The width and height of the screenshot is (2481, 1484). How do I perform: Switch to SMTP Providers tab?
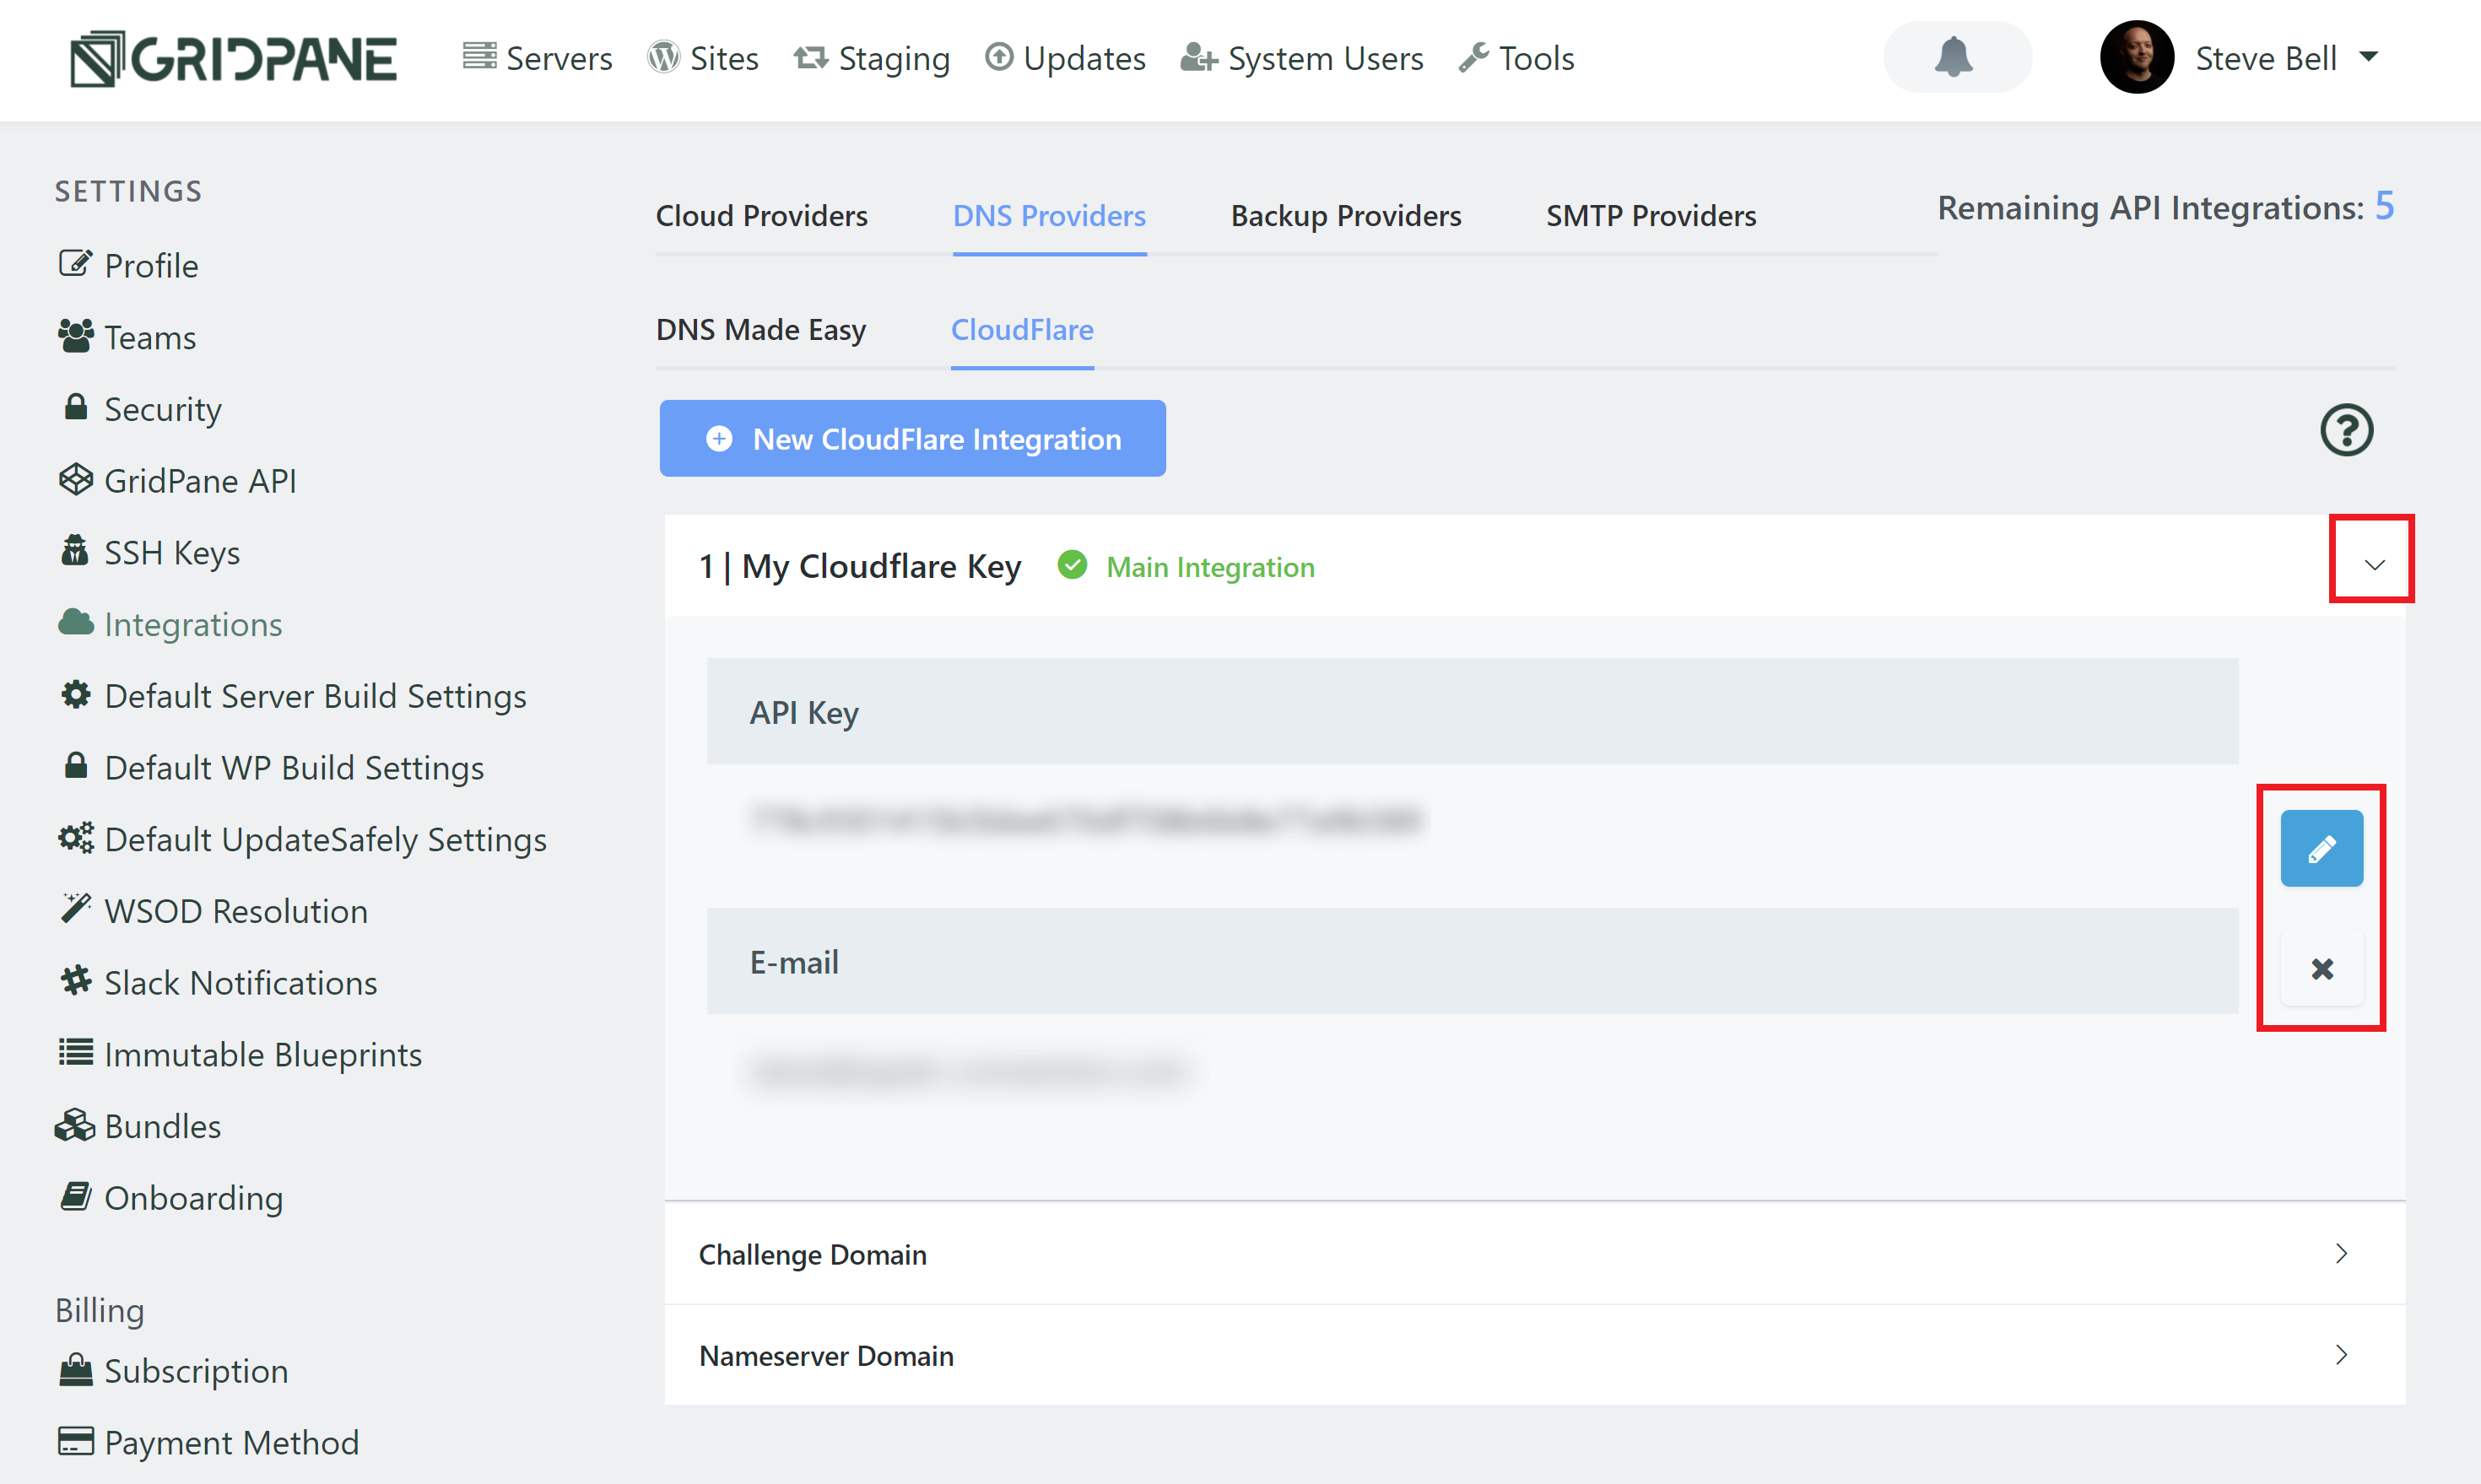(1651, 215)
